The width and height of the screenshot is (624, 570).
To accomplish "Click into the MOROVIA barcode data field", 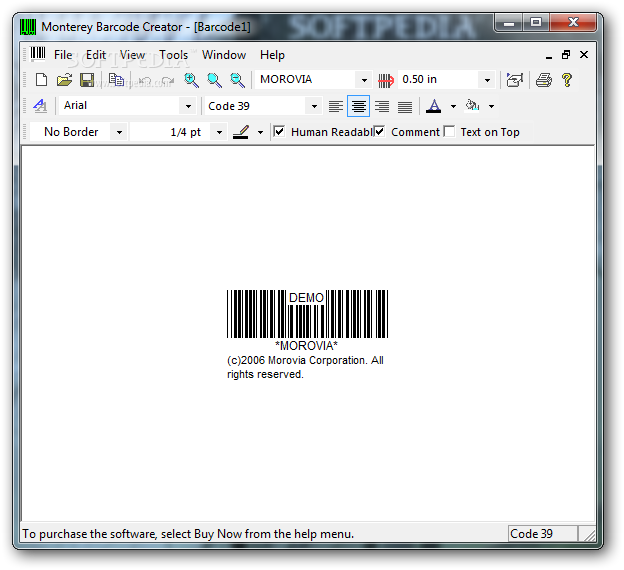I will [306, 80].
